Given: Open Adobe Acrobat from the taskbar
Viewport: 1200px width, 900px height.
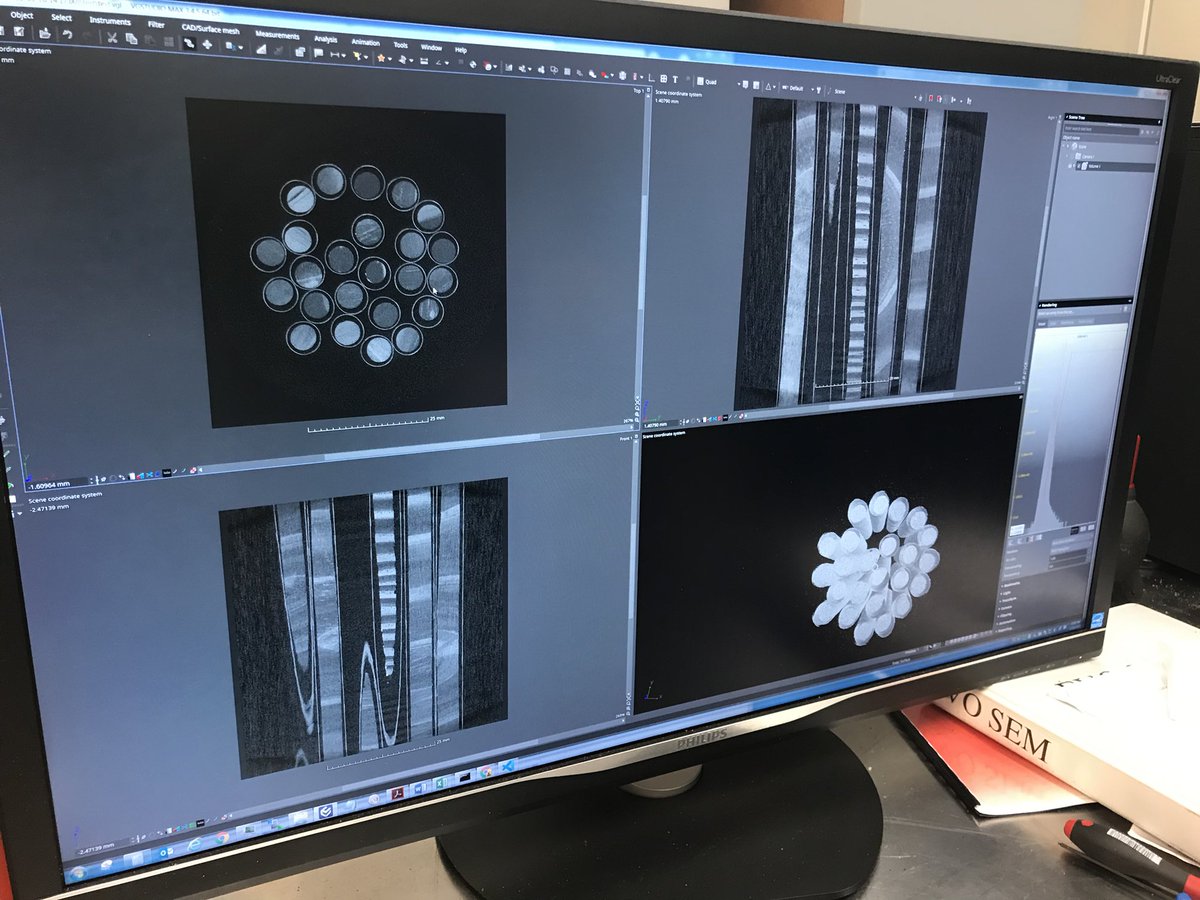Looking at the screenshot, I should click(x=397, y=793).
